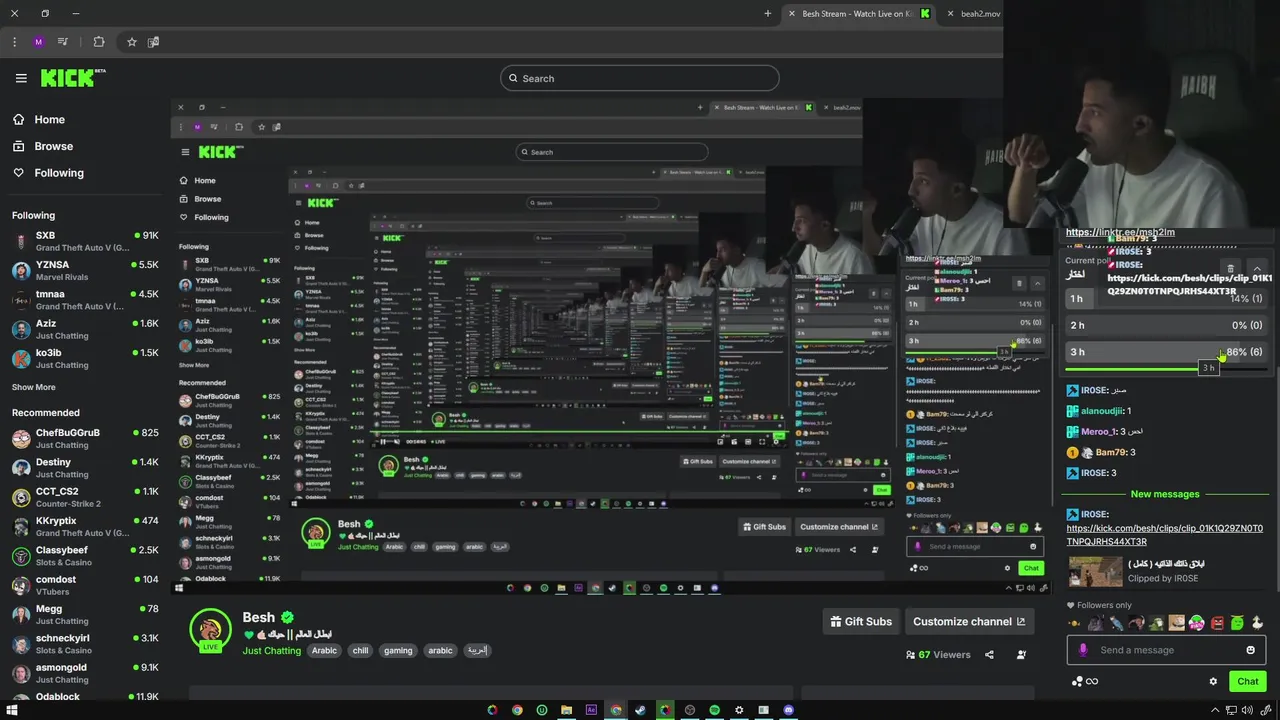Image resolution: width=1280 pixels, height=720 pixels.
Task: Click alanoudjii username in chat
Action: 1101,411
